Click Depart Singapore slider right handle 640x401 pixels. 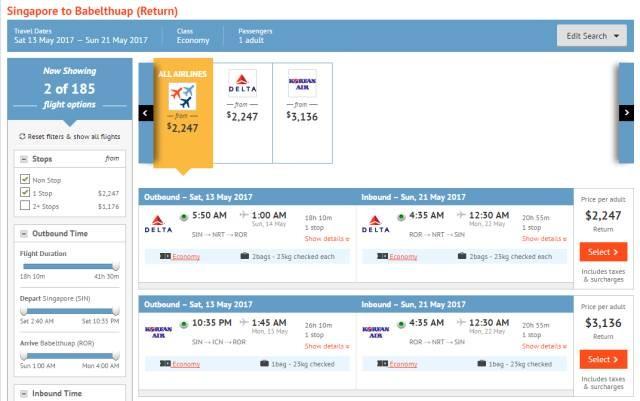[116, 311]
